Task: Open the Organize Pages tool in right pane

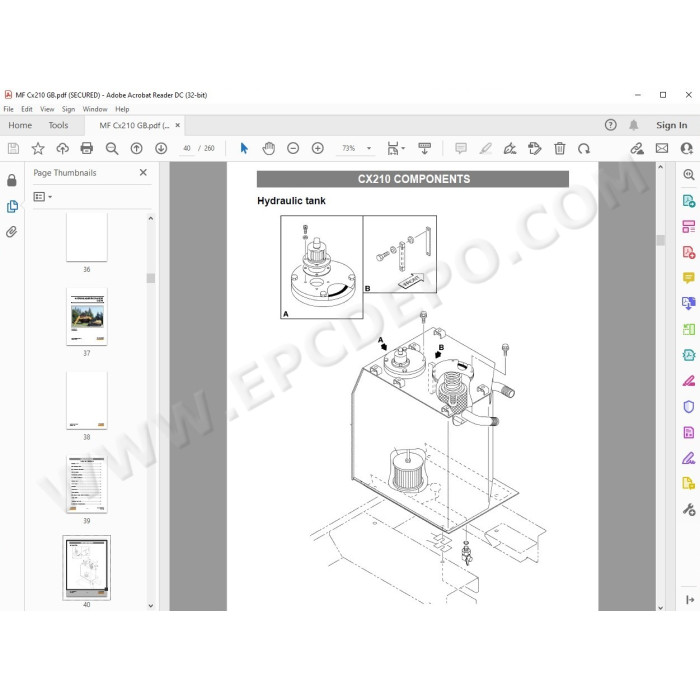Action: point(689,226)
